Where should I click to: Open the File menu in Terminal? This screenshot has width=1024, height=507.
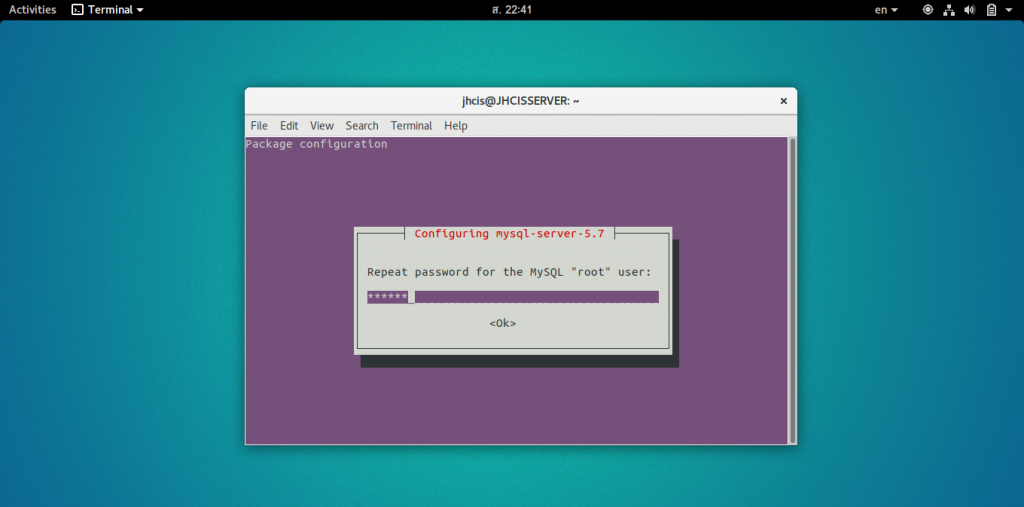coord(259,125)
